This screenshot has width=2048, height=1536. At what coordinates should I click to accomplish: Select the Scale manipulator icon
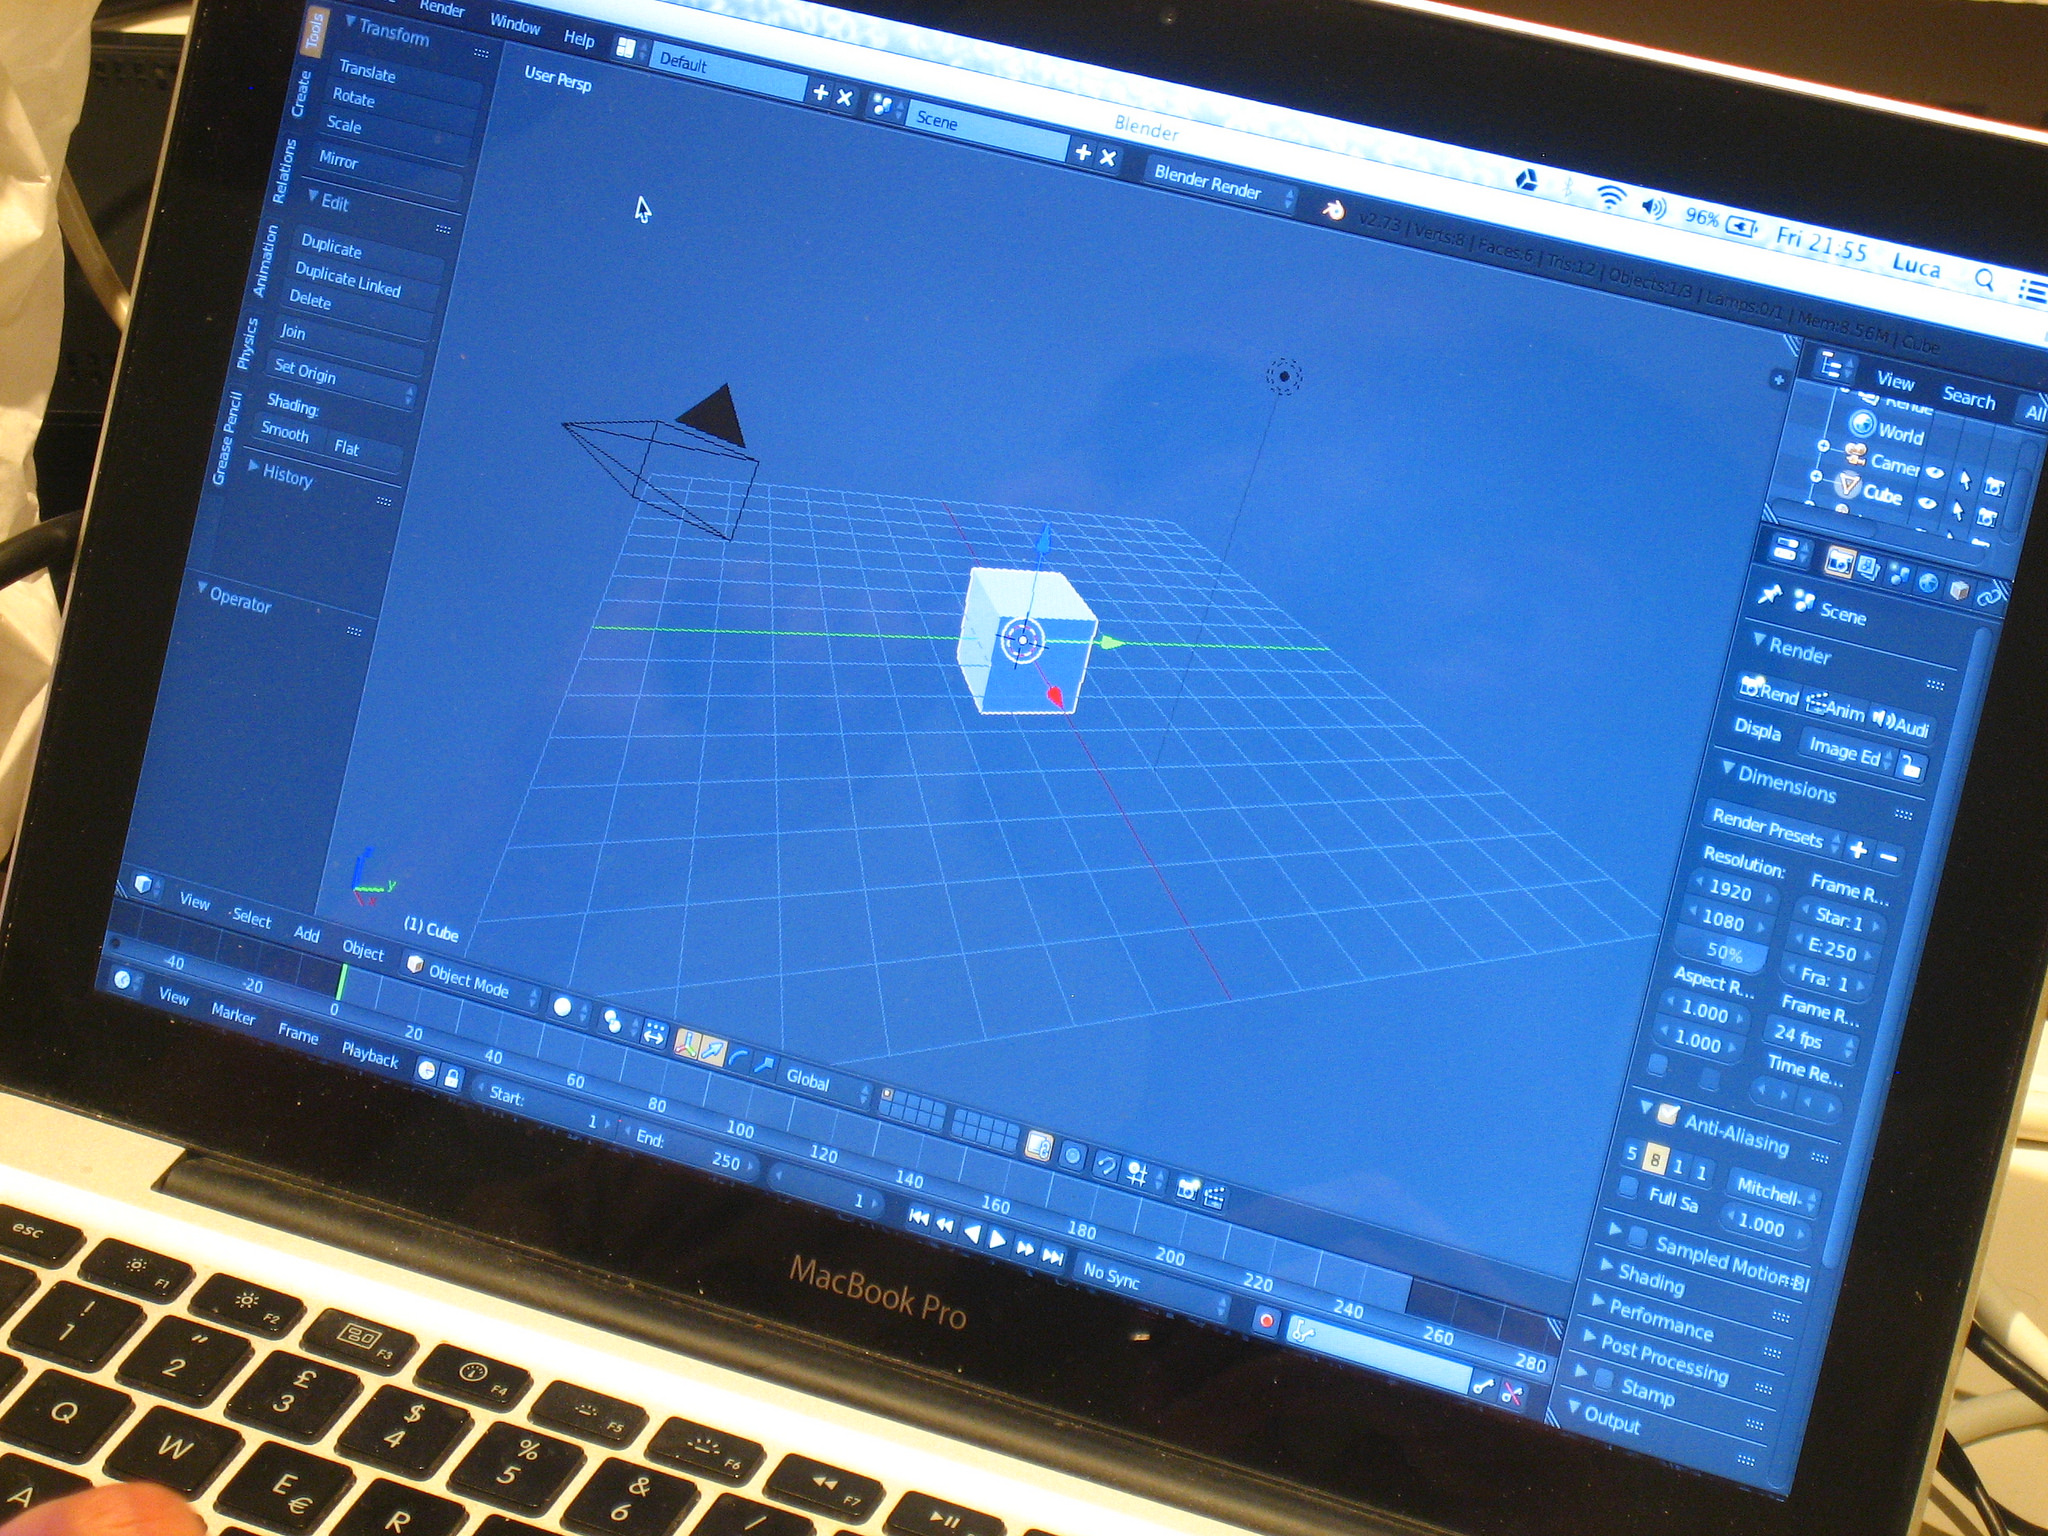pyautogui.click(x=764, y=1063)
